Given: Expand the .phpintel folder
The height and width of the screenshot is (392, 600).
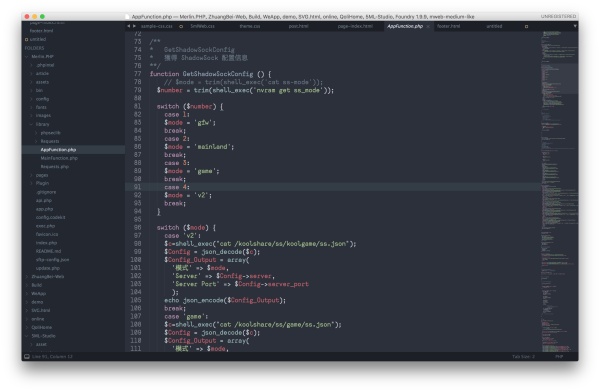Looking at the screenshot, I should pyautogui.click(x=31, y=65).
